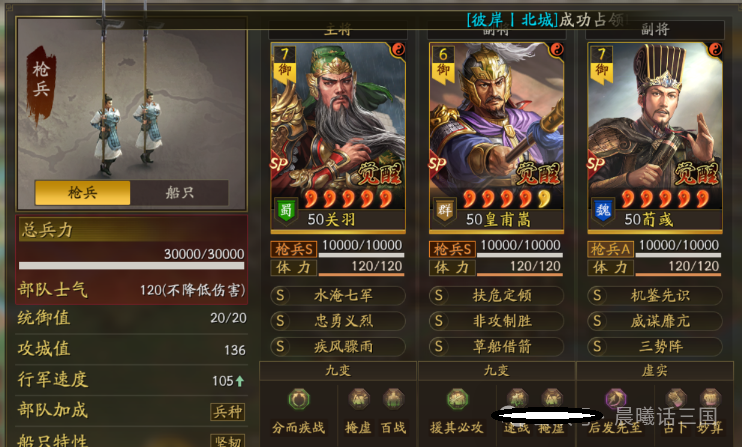Open the 援其必攻 green icon
This screenshot has width=742, height=447.
(x=457, y=400)
